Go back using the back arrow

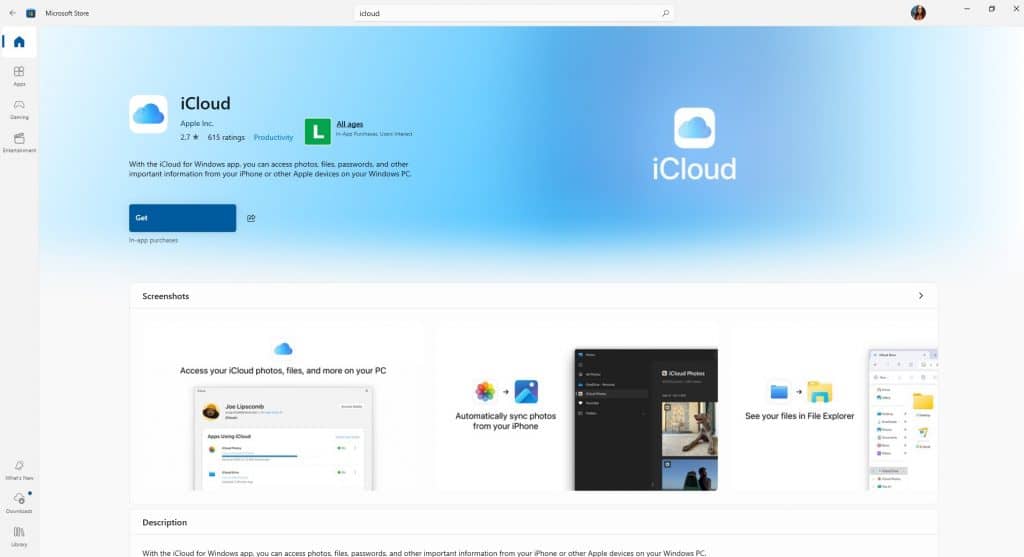click(12, 13)
